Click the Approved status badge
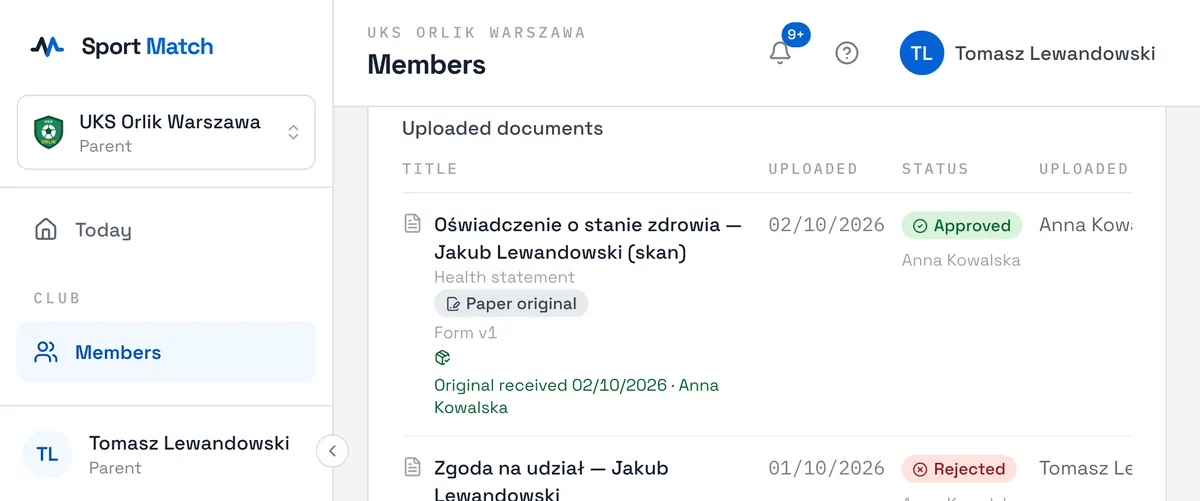The height and width of the screenshot is (501, 1200). click(962, 226)
